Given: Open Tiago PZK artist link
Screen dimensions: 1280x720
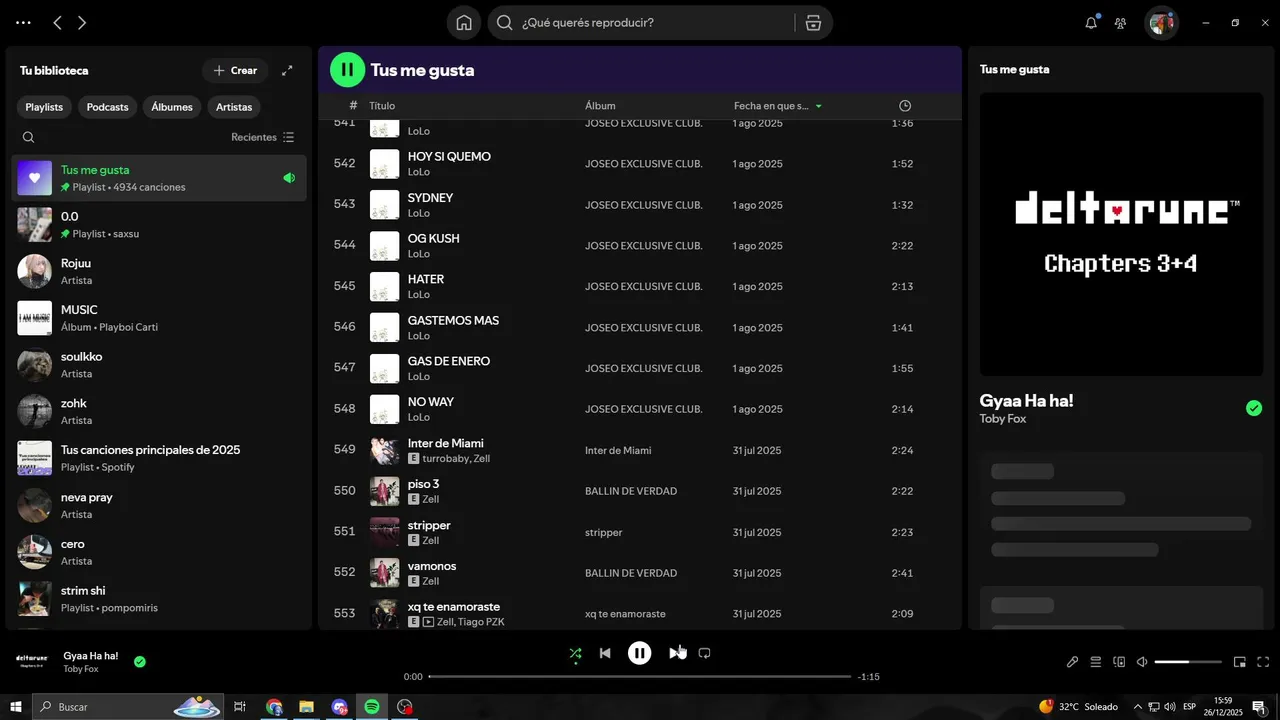Looking at the screenshot, I should pyautogui.click(x=482, y=622).
